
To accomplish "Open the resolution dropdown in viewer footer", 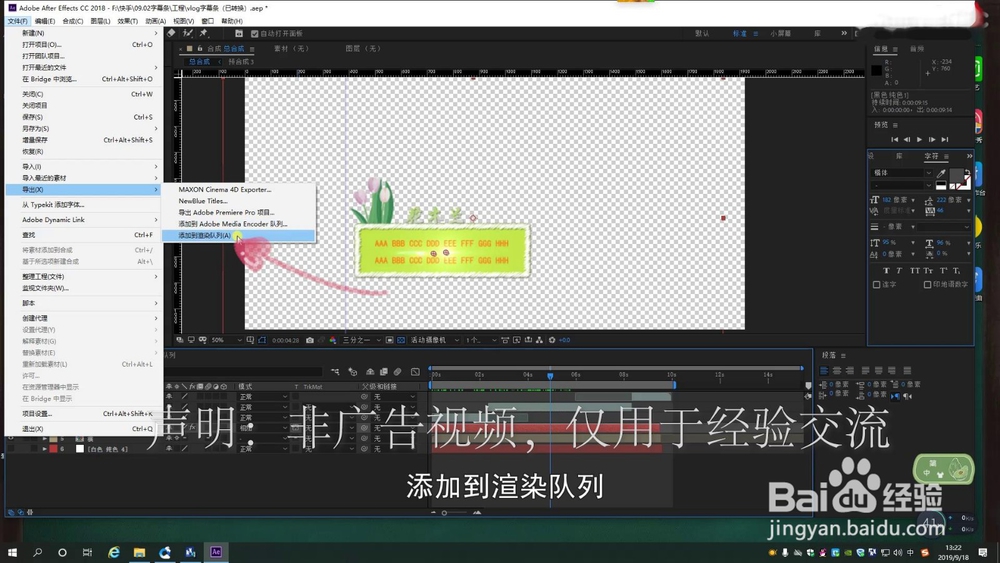I will point(362,340).
